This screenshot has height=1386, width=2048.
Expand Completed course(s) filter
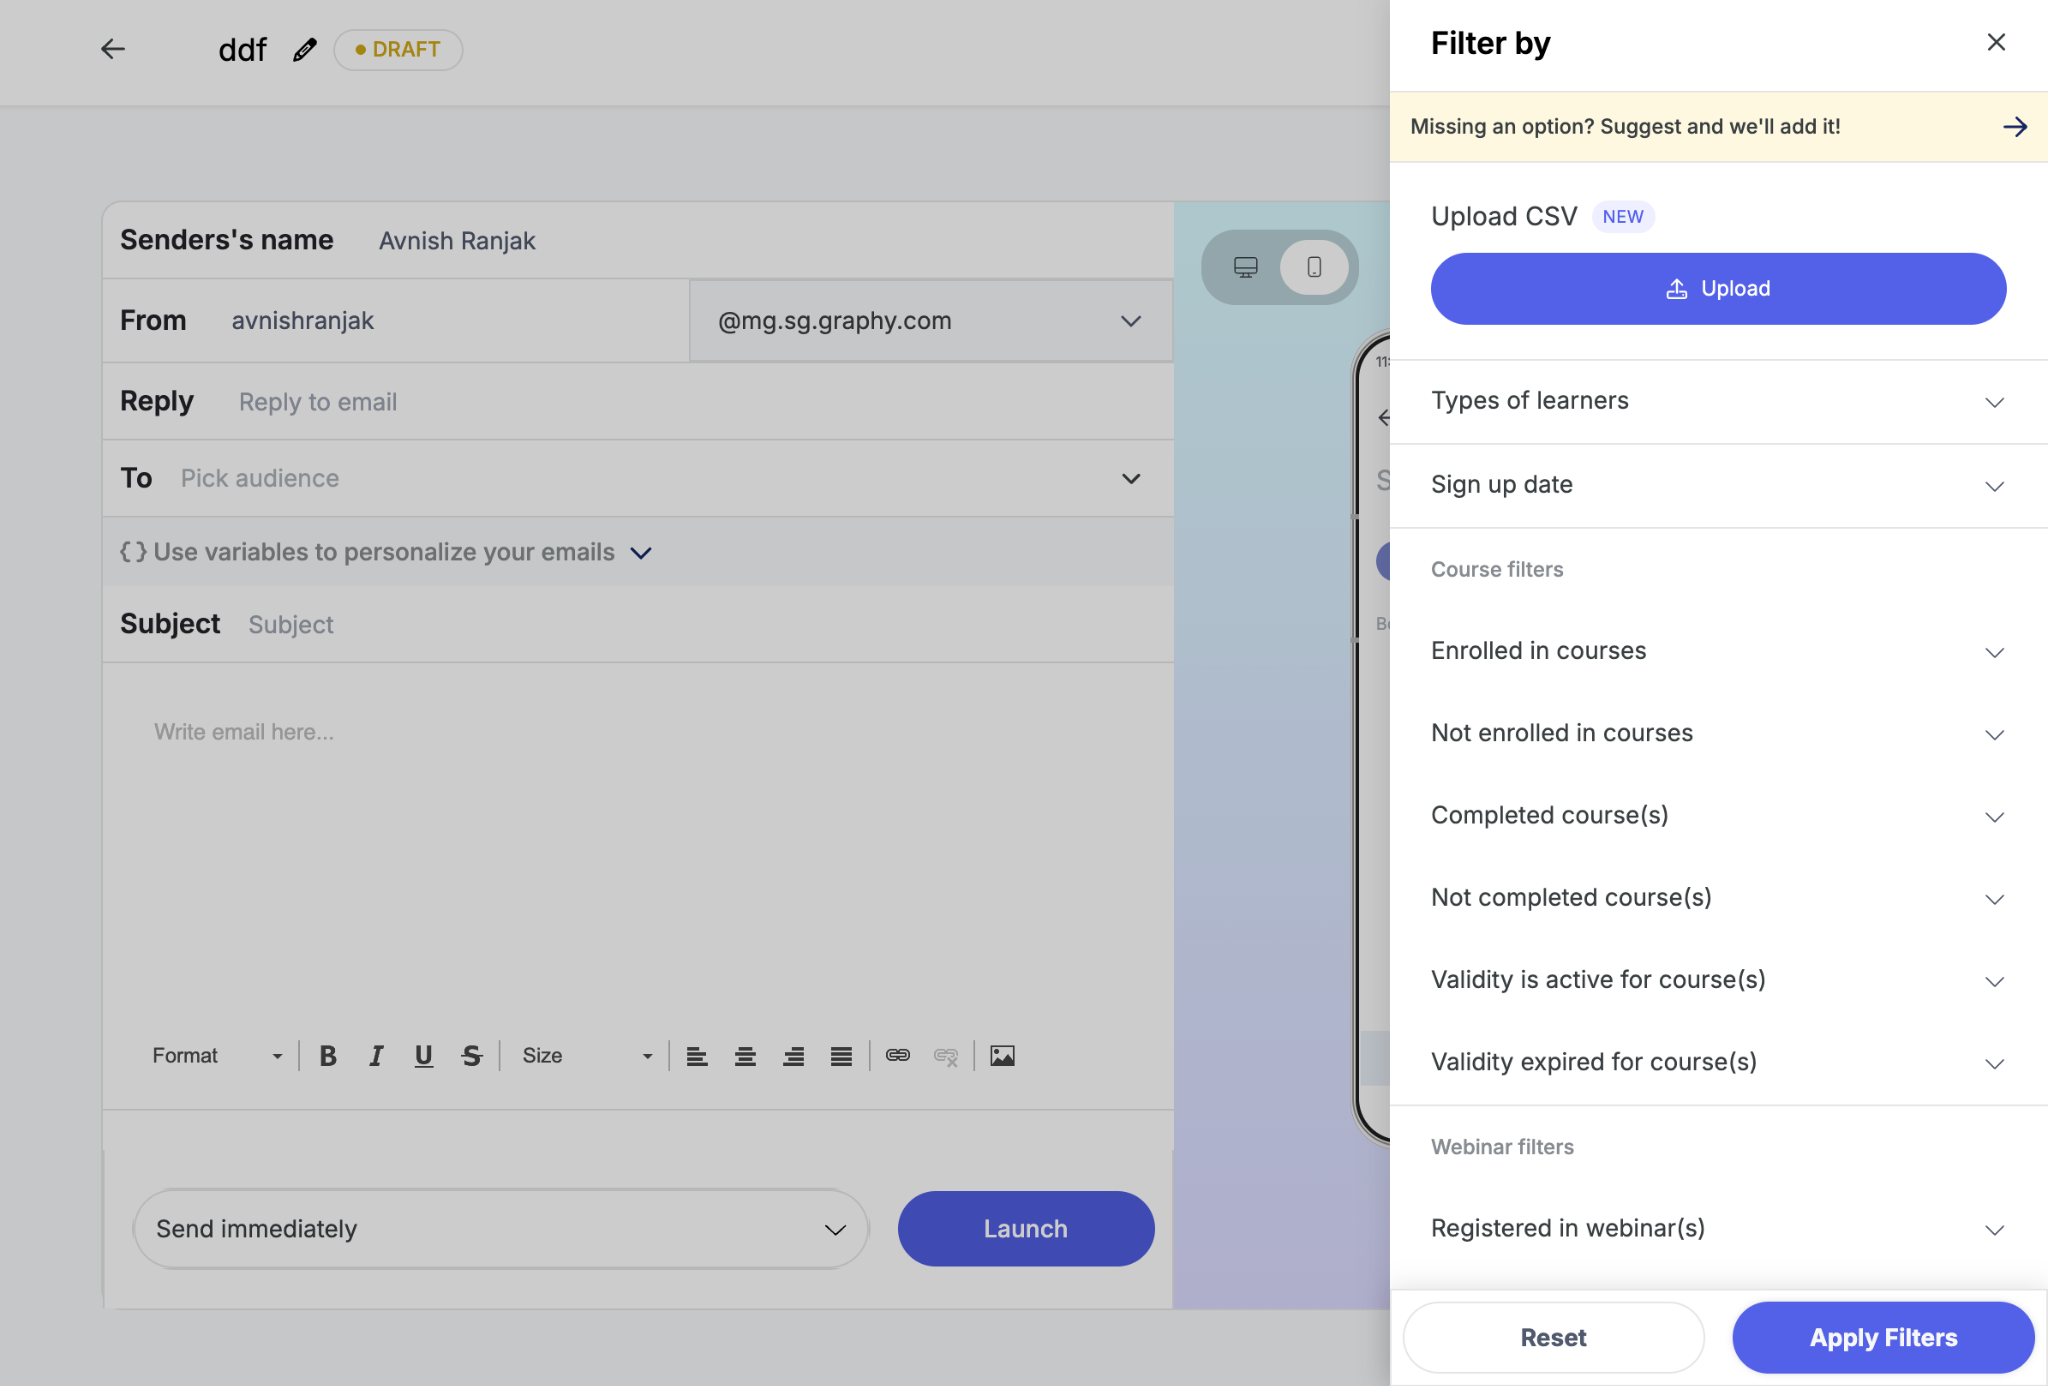(x=1718, y=815)
